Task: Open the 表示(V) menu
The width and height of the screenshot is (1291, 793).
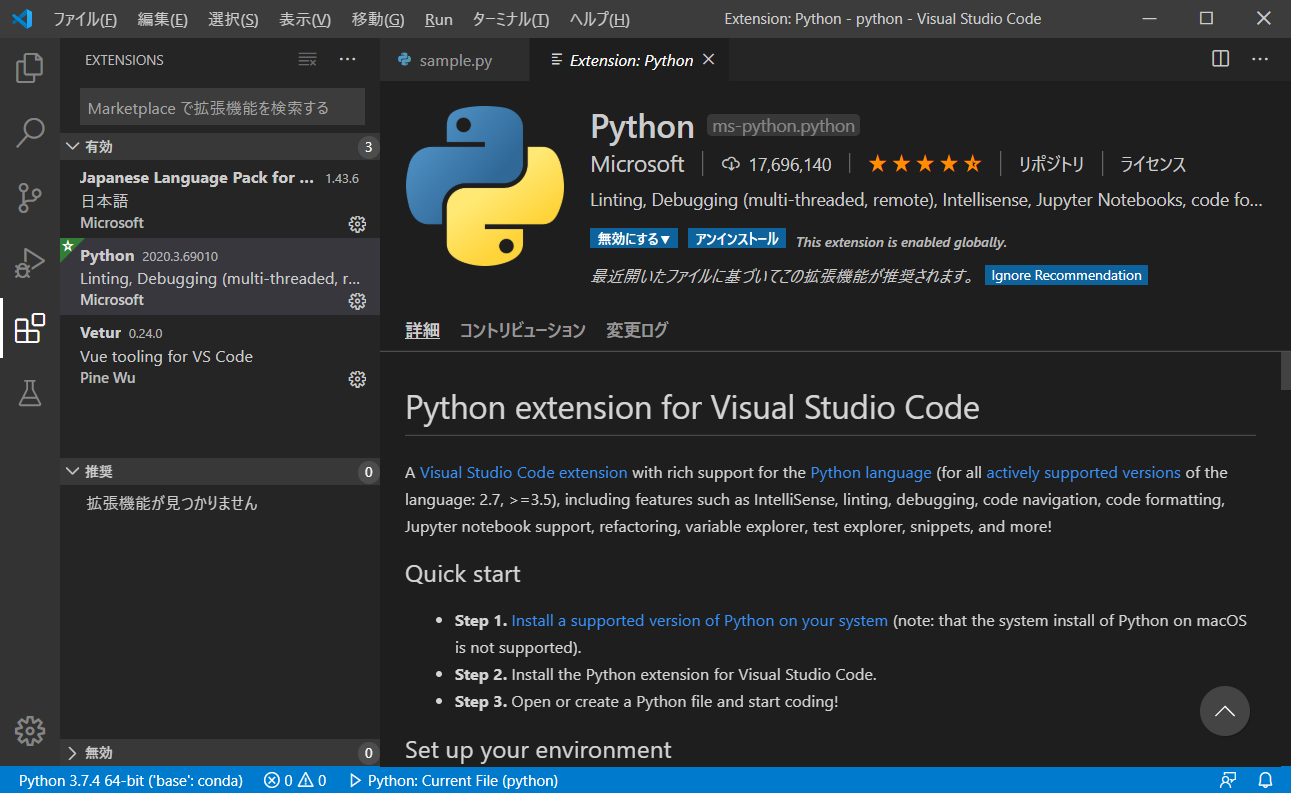Action: point(305,19)
